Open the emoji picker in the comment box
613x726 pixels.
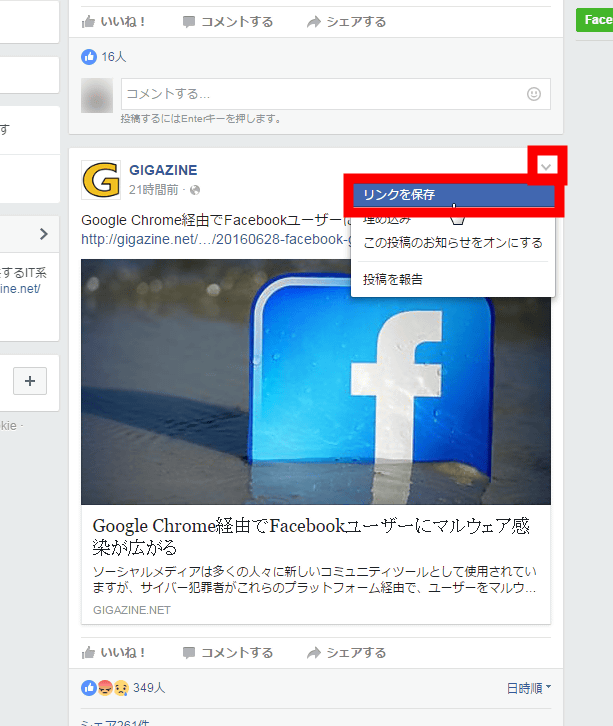[x=533, y=94]
